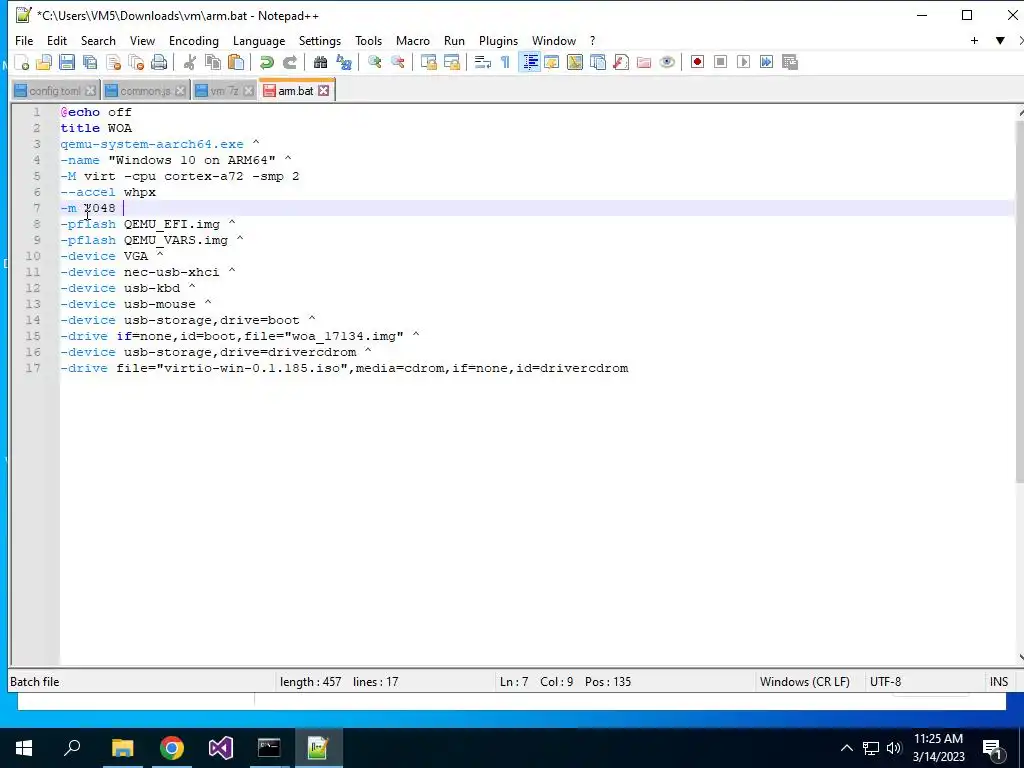The image size is (1024, 768).
Task: Click the Define your language icon
Action: coord(552,62)
